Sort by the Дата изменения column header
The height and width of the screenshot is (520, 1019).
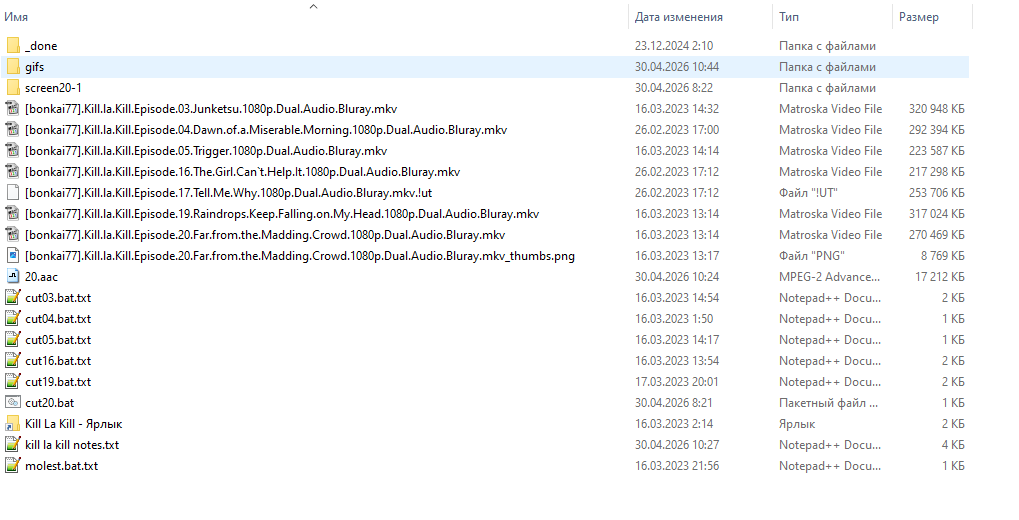click(x=678, y=17)
